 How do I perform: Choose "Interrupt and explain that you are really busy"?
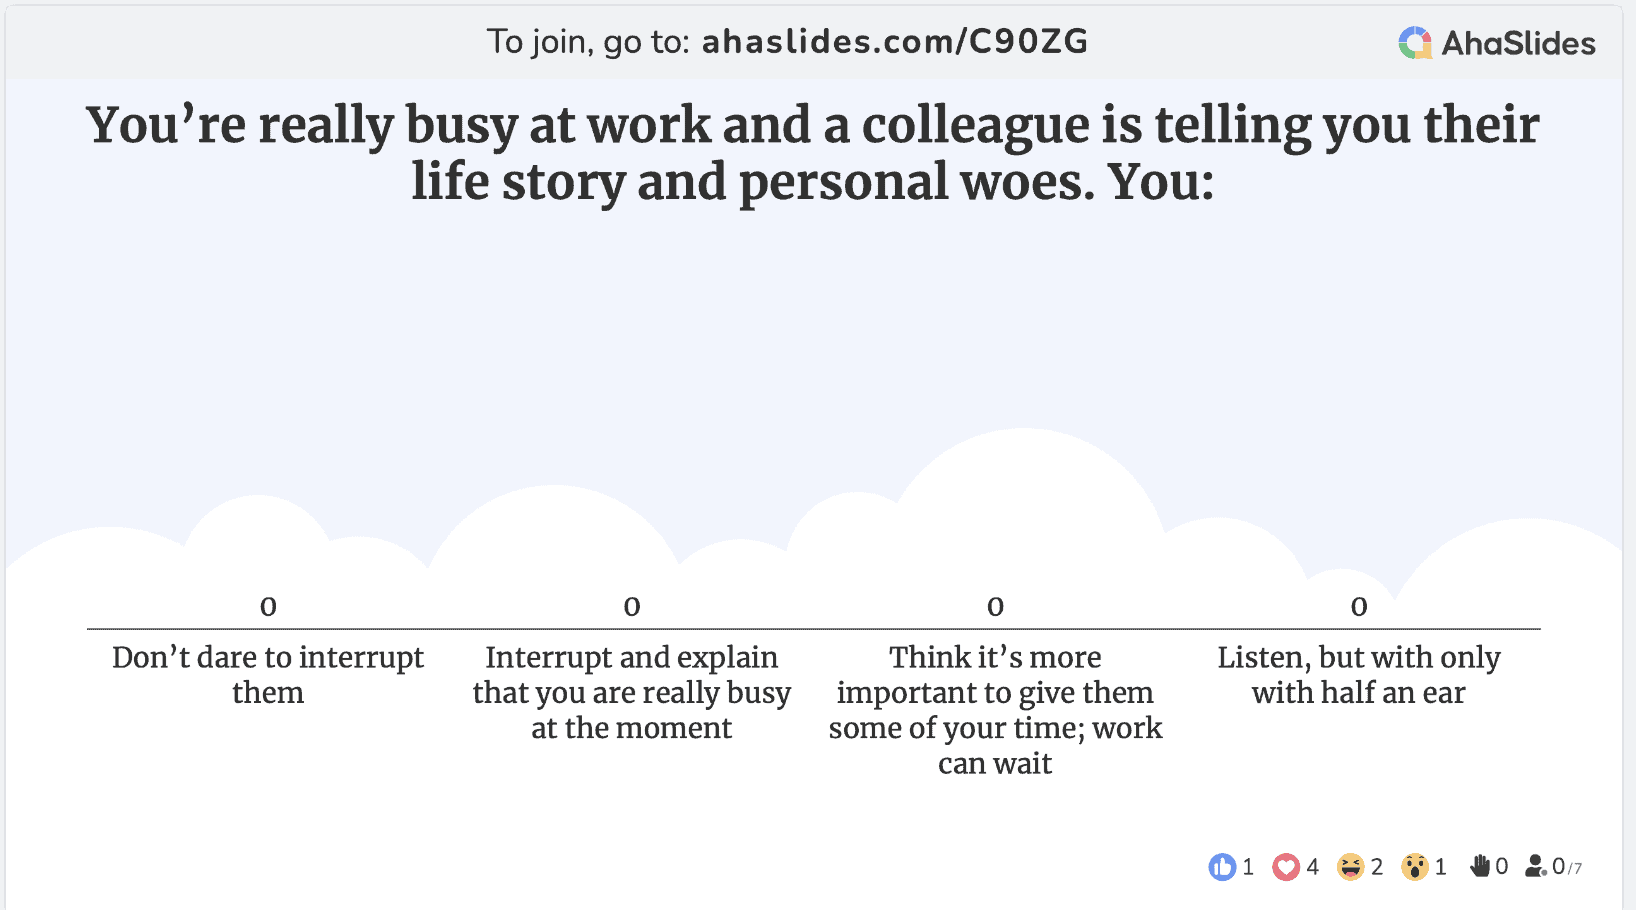pyautogui.click(x=632, y=692)
